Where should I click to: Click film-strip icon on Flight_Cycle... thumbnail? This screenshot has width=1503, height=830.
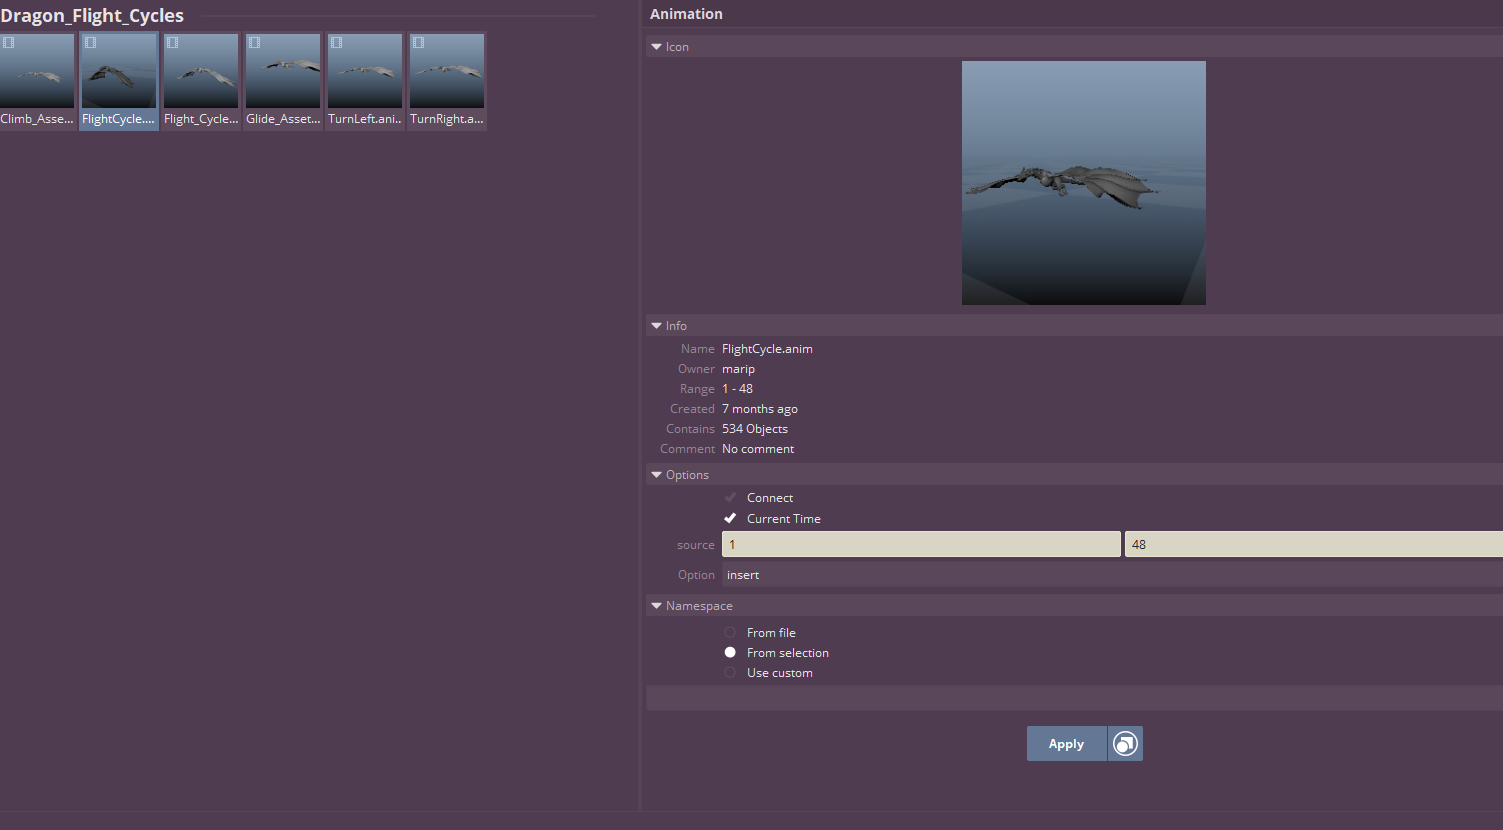click(172, 43)
